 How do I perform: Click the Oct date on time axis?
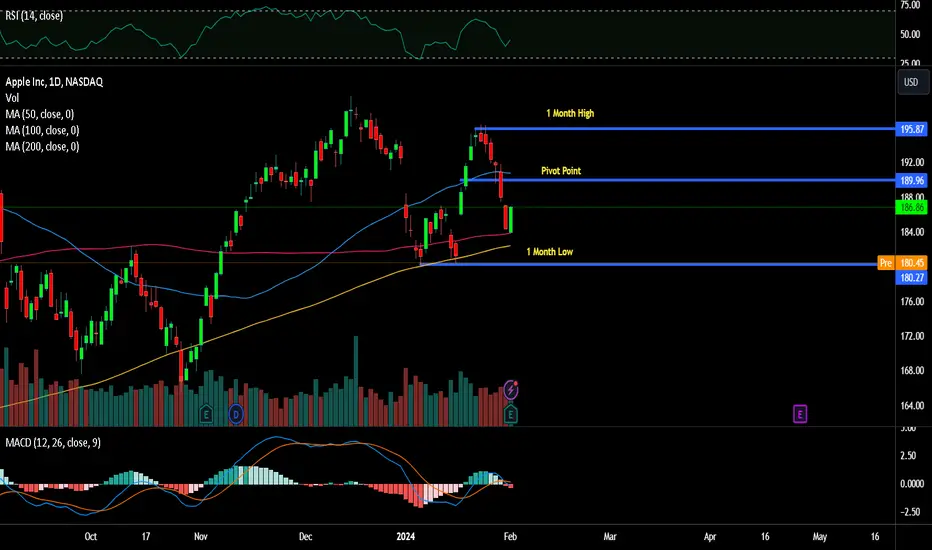point(91,537)
